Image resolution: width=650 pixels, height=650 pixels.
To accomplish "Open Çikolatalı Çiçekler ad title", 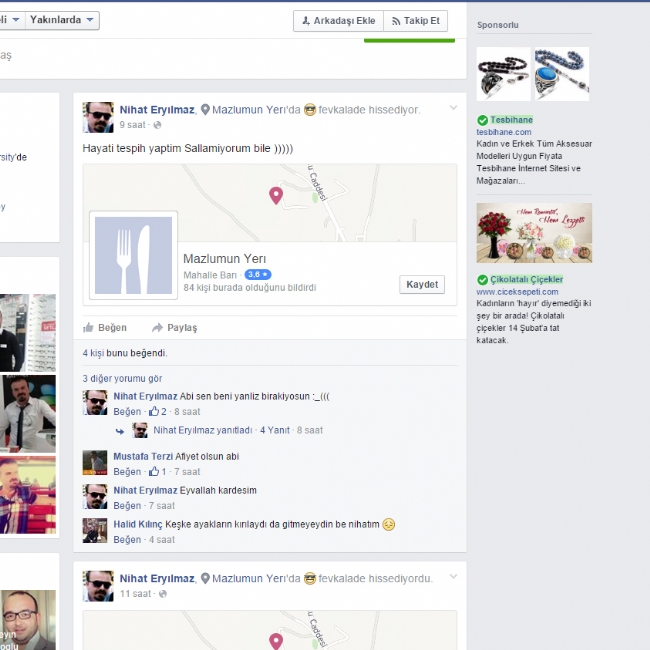I will point(526,279).
